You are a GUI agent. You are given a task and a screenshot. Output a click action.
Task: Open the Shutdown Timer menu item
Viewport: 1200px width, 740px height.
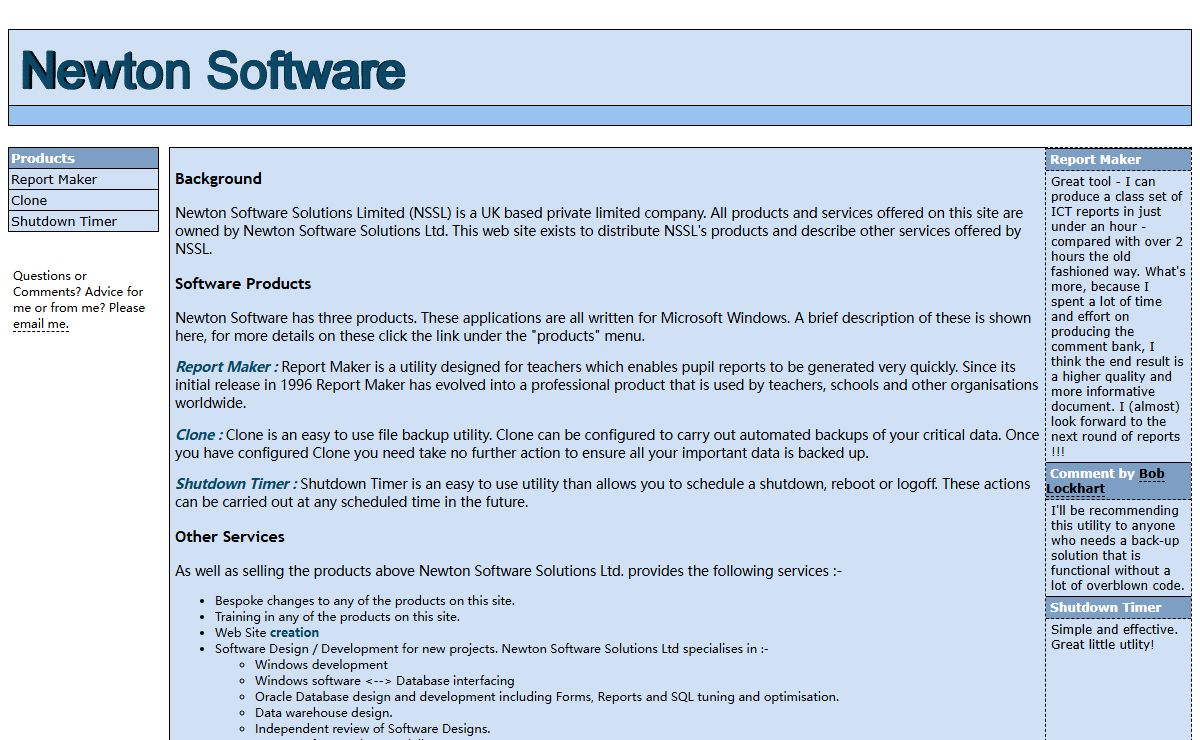click(x=83, y=221)
